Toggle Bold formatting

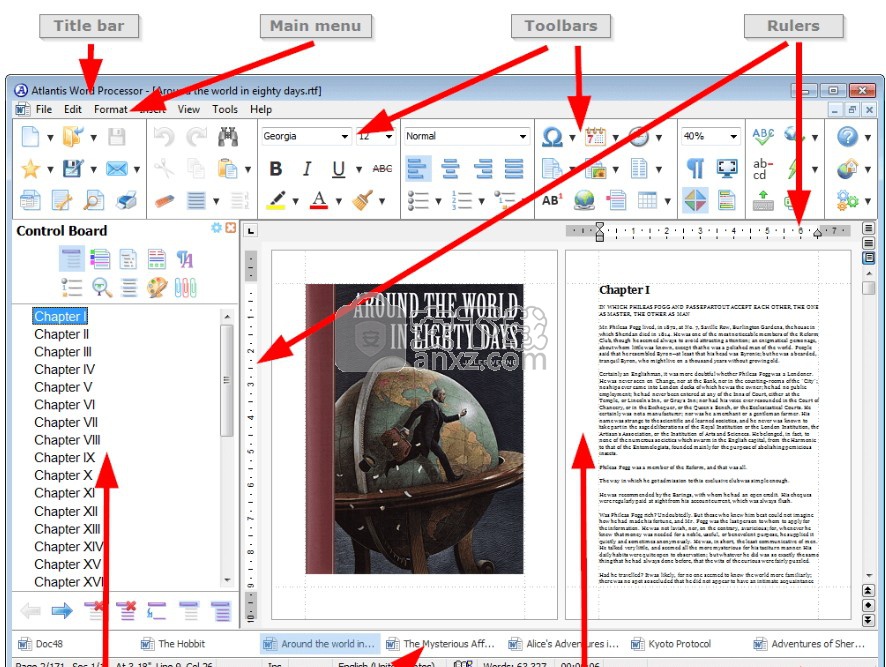[x=276, y=168]
